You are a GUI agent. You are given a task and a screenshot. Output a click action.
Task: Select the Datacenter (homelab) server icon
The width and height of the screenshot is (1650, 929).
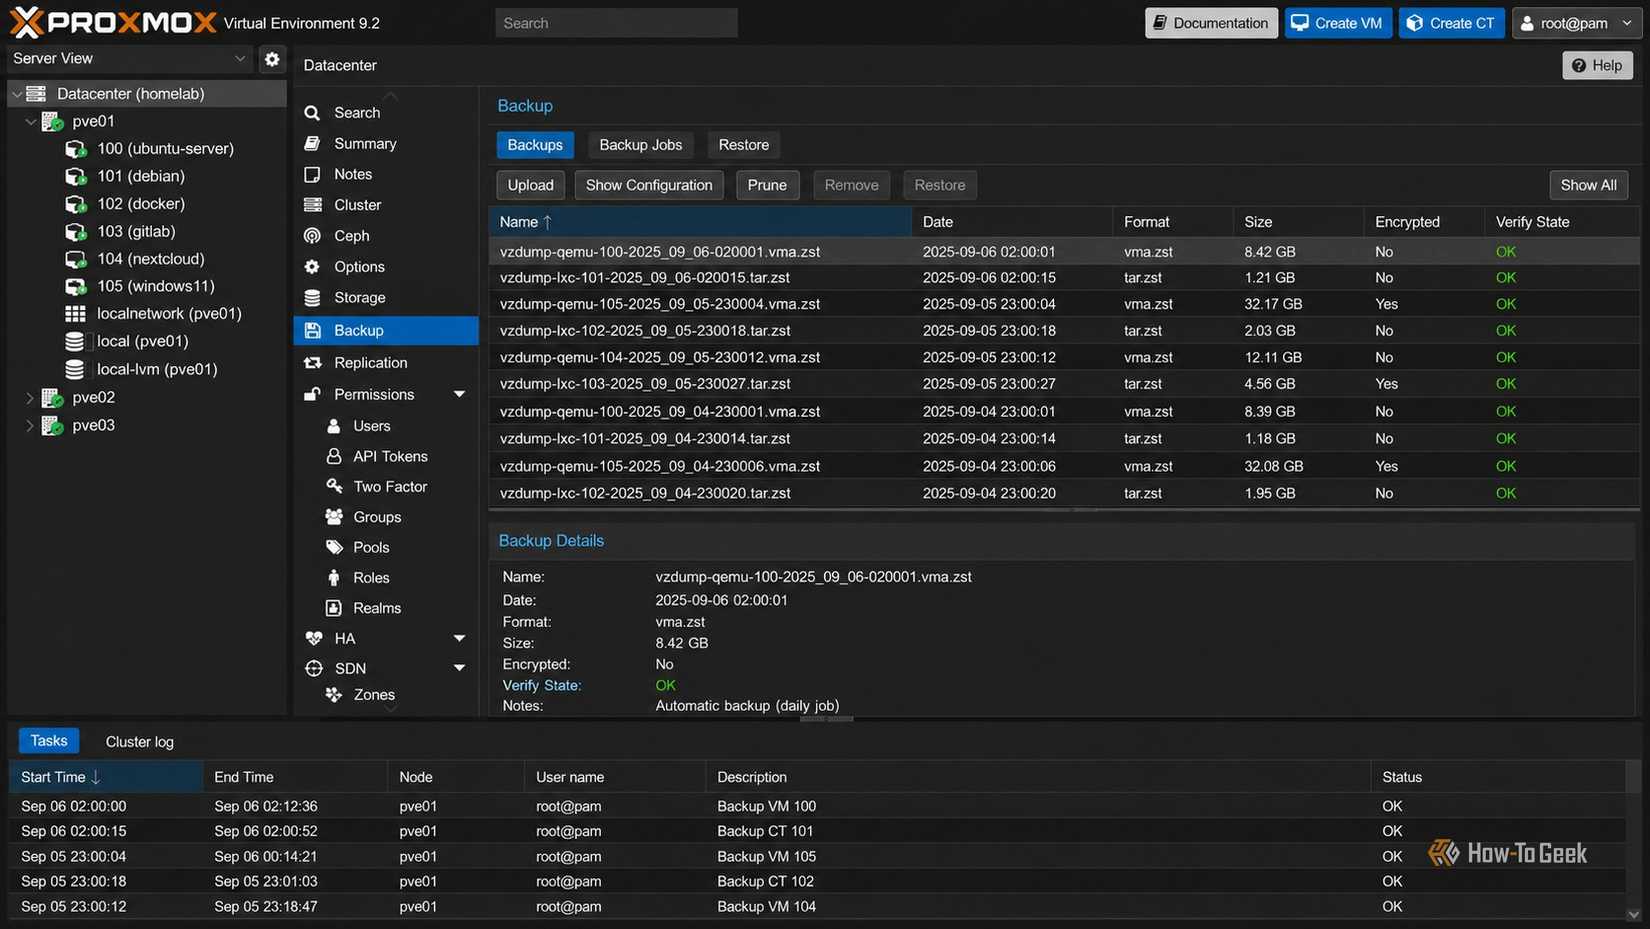click(37, 93)
